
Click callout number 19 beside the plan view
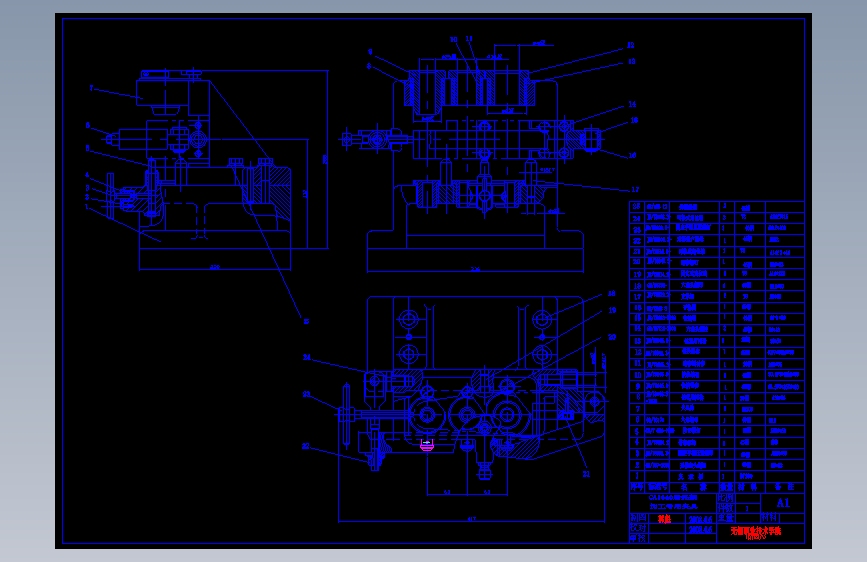point(612,310)
